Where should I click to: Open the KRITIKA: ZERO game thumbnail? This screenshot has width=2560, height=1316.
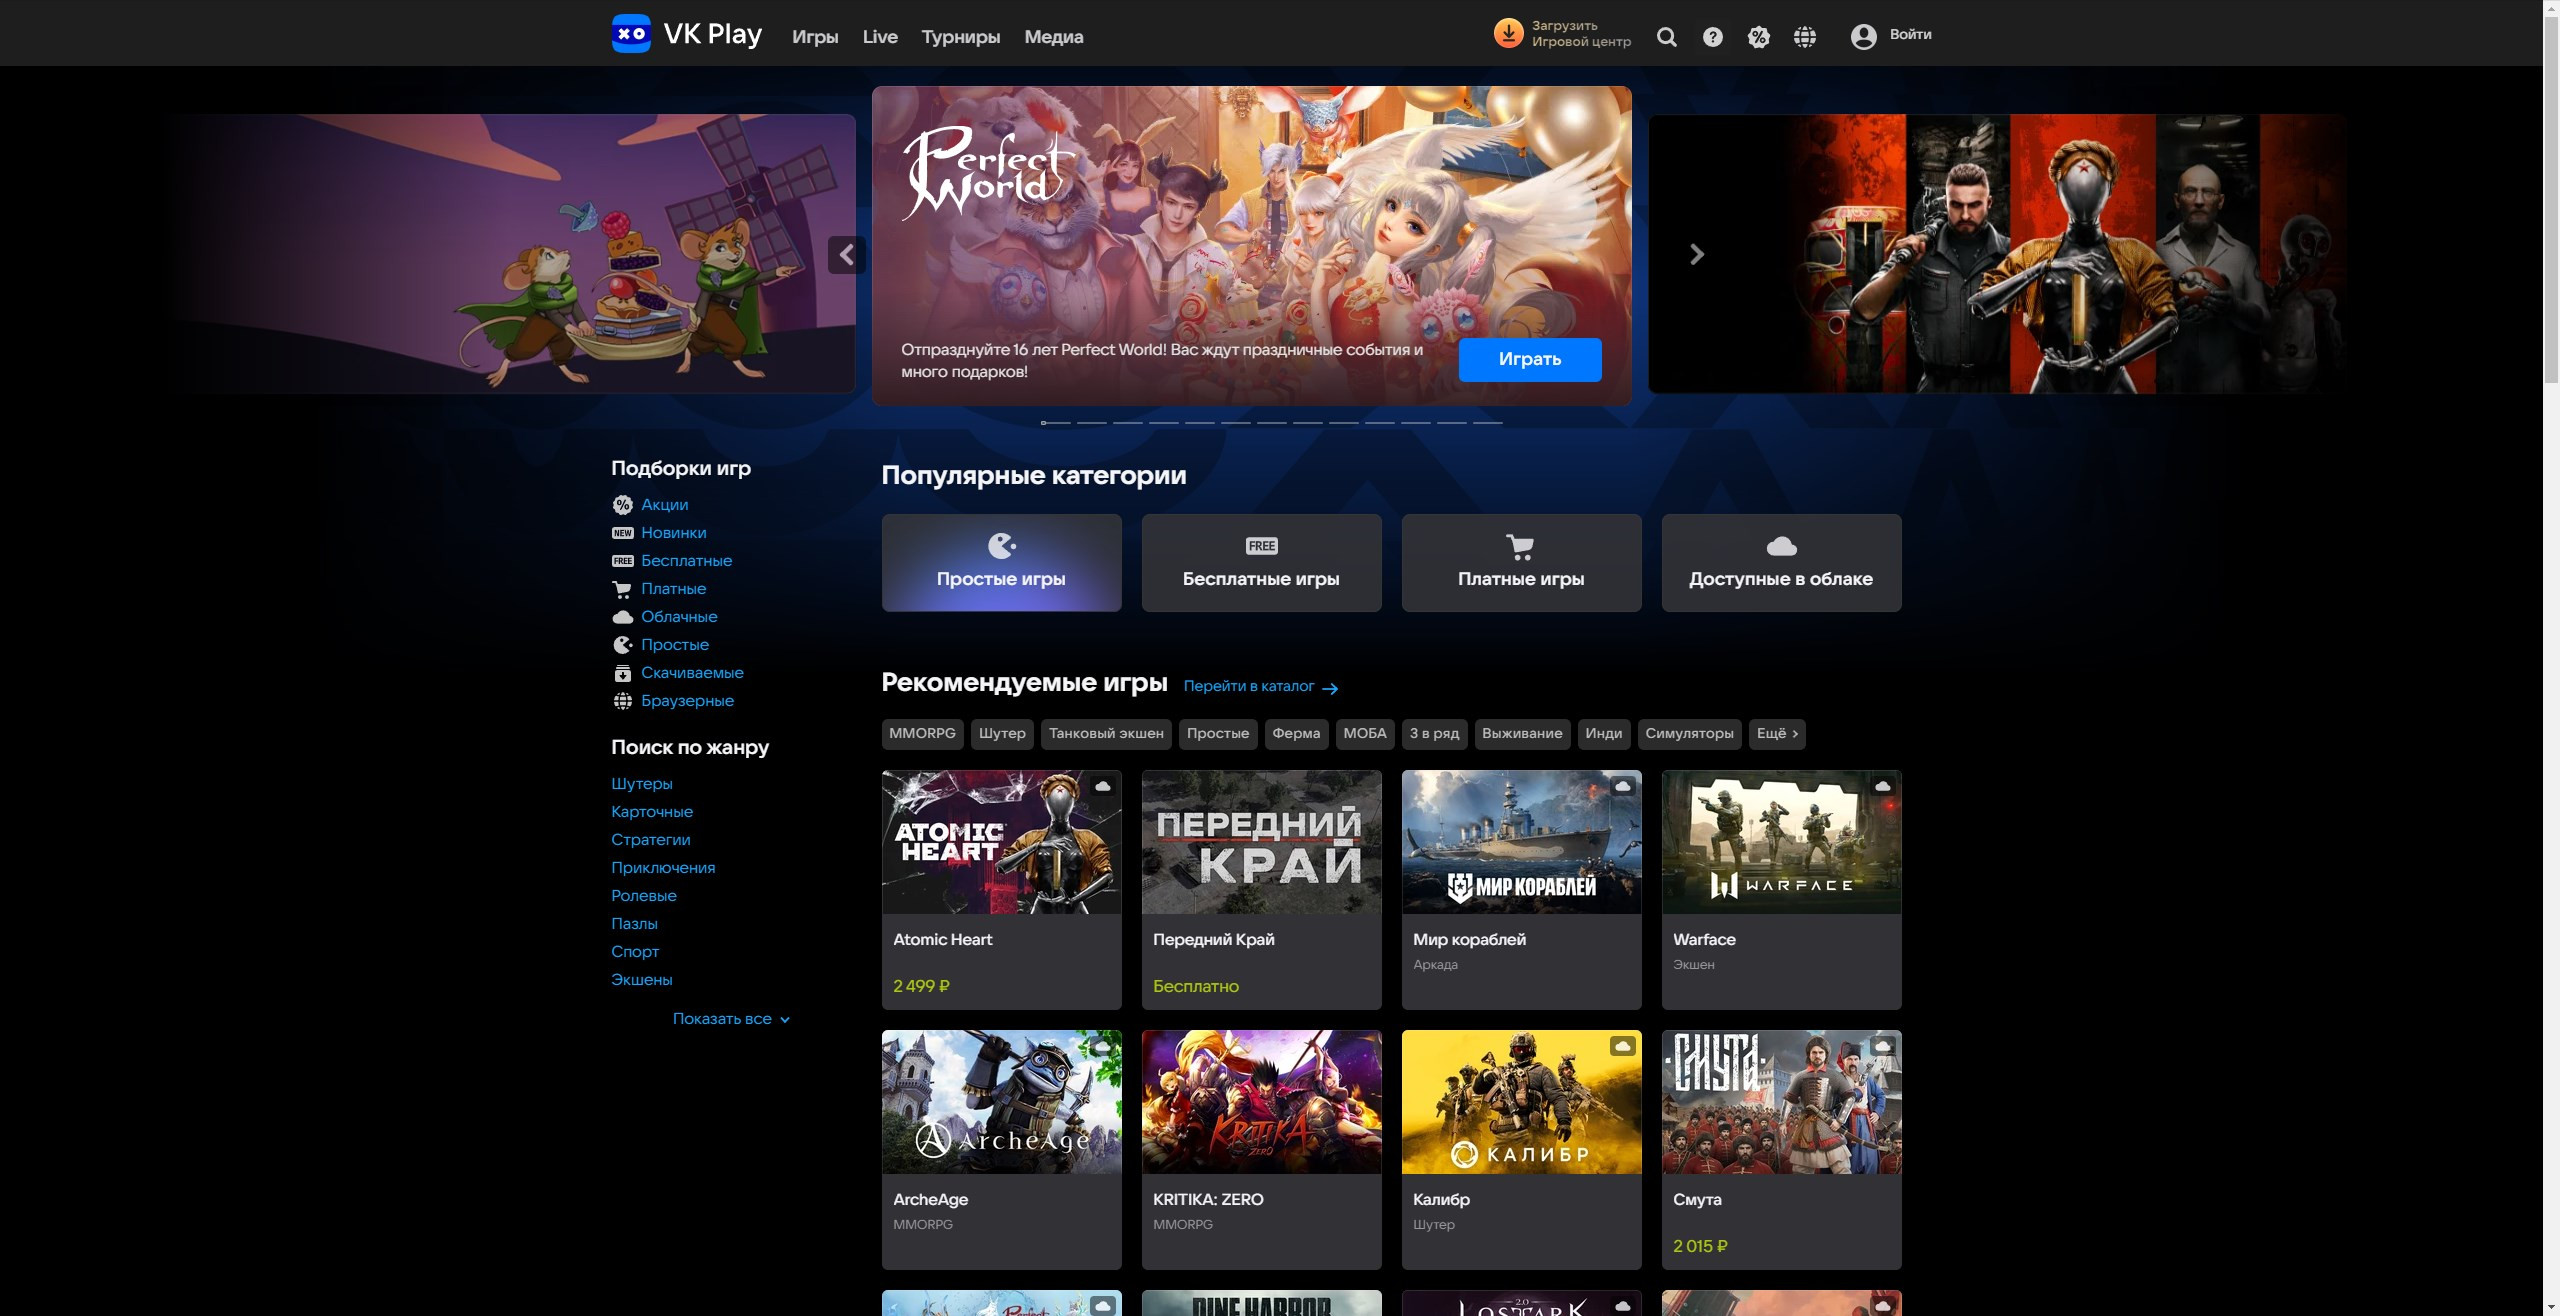point(1261,1102)
